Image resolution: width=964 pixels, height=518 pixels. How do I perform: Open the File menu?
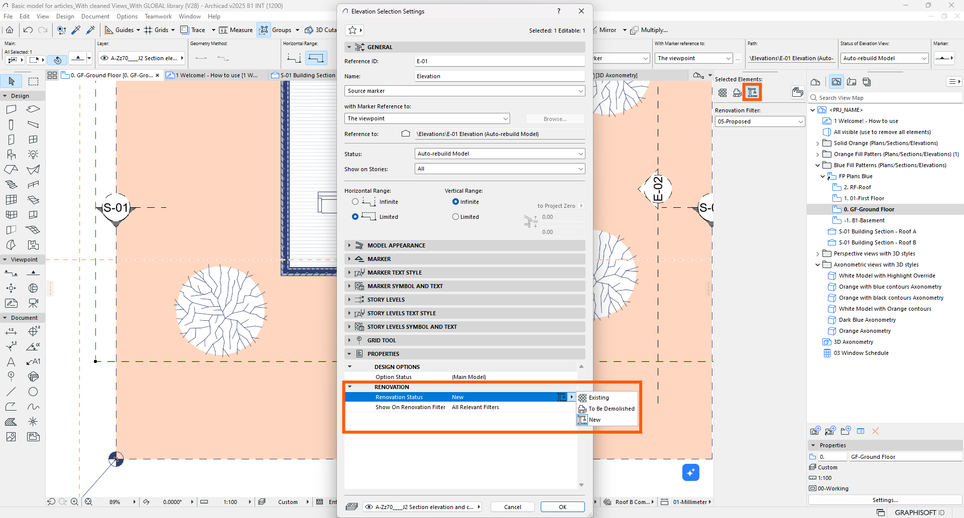(8, 17)
